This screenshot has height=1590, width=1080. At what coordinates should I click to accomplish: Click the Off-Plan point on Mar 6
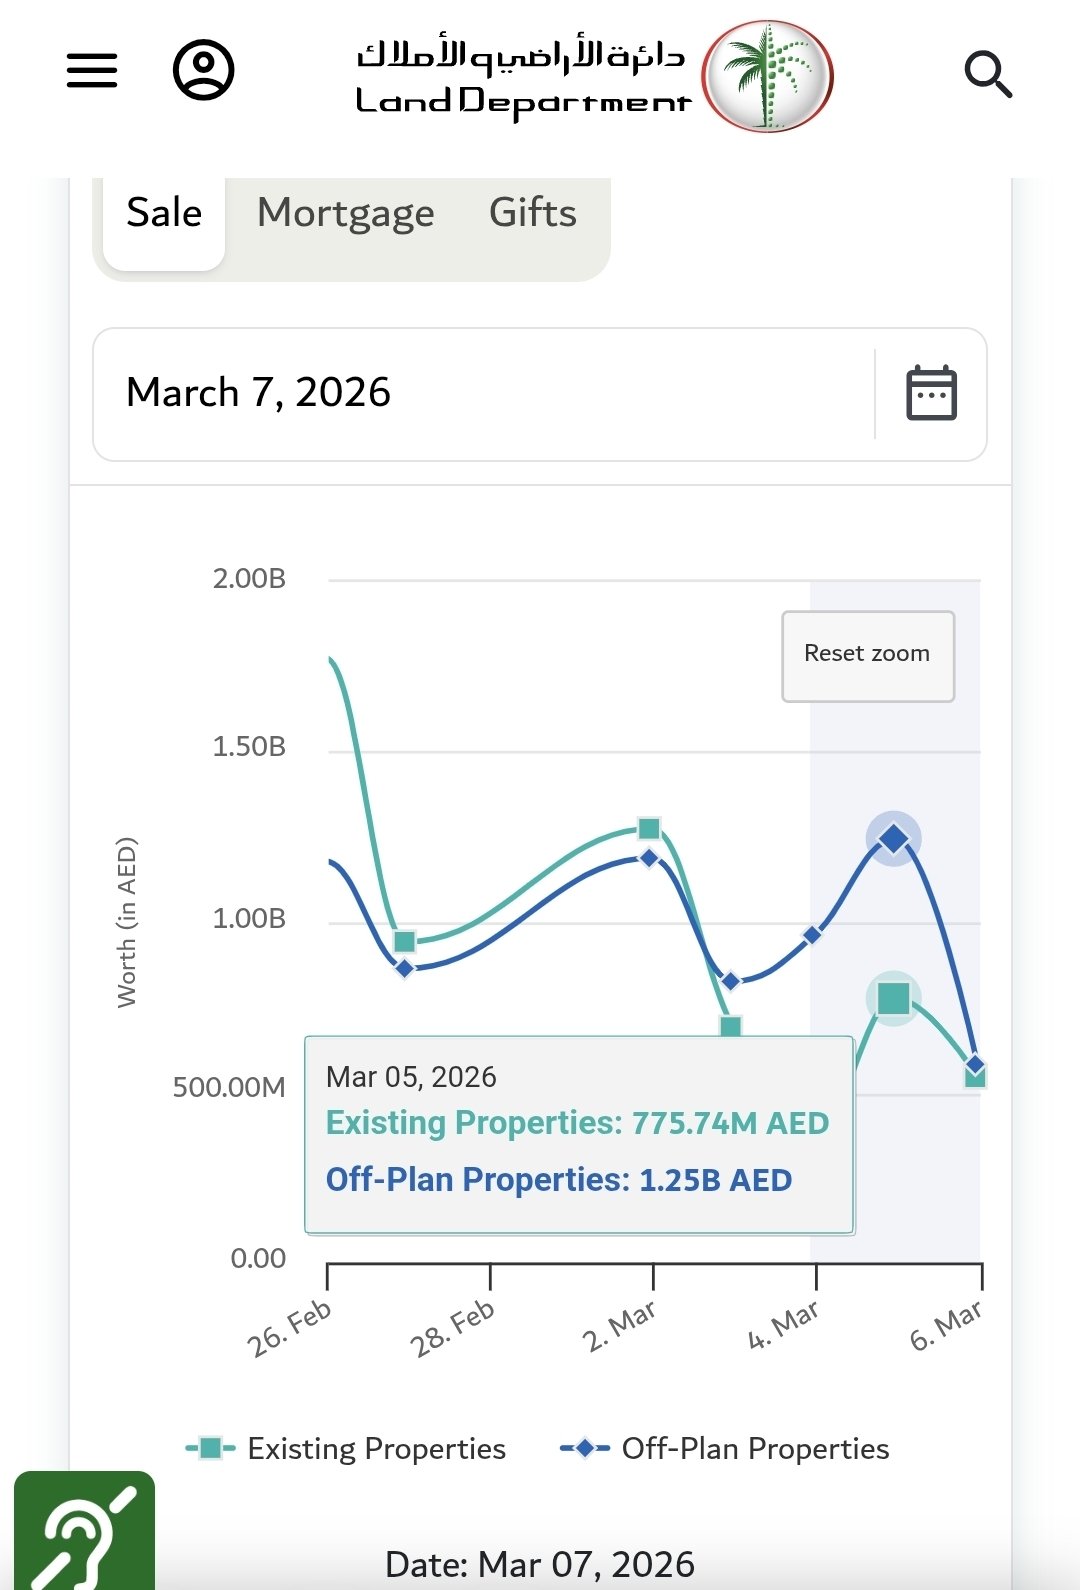tap(976, 1065)
